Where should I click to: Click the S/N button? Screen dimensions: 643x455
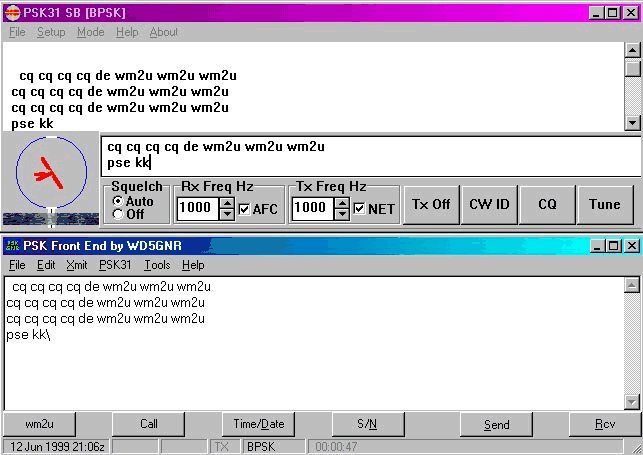[x=368, y=424]
